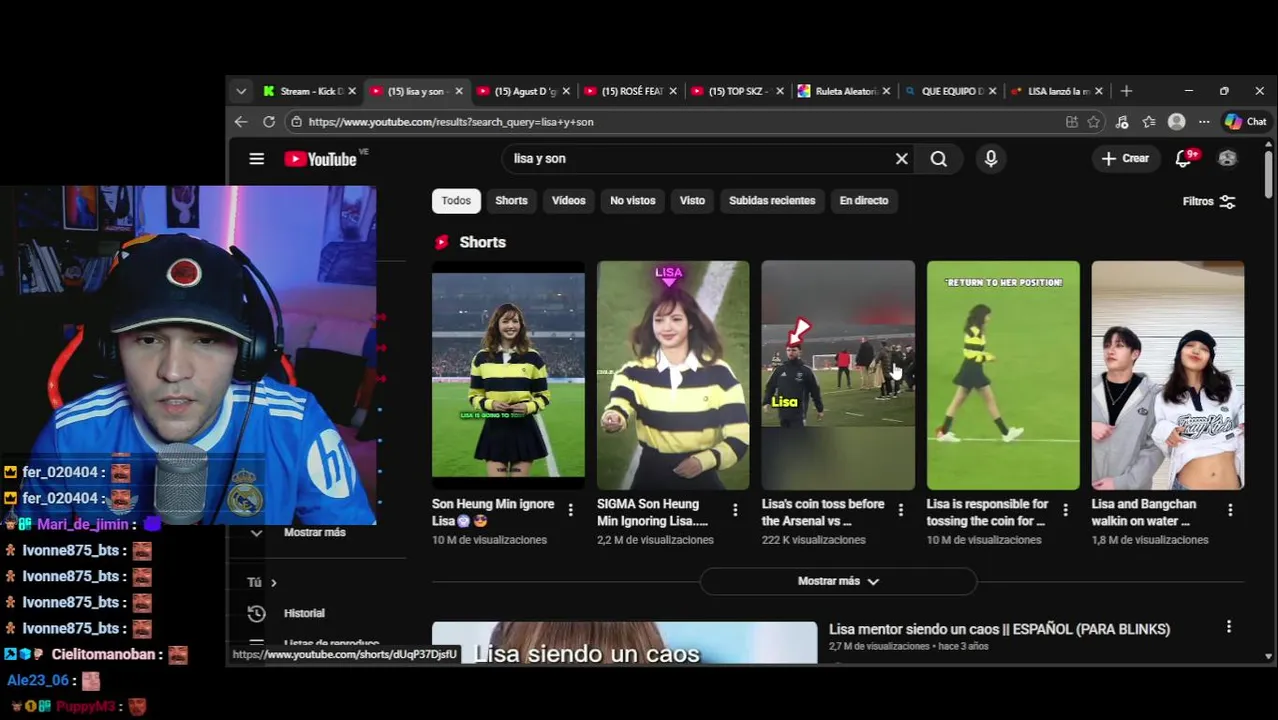Click the page vertical scrollbar
Viewport: 1278px width, 720px height.
tap(1268, 173)
